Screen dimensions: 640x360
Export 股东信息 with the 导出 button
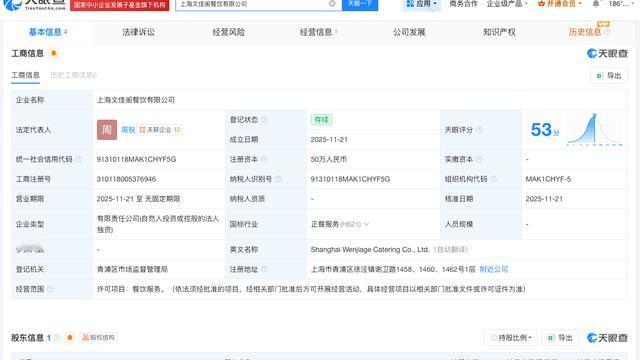[560, 338]
